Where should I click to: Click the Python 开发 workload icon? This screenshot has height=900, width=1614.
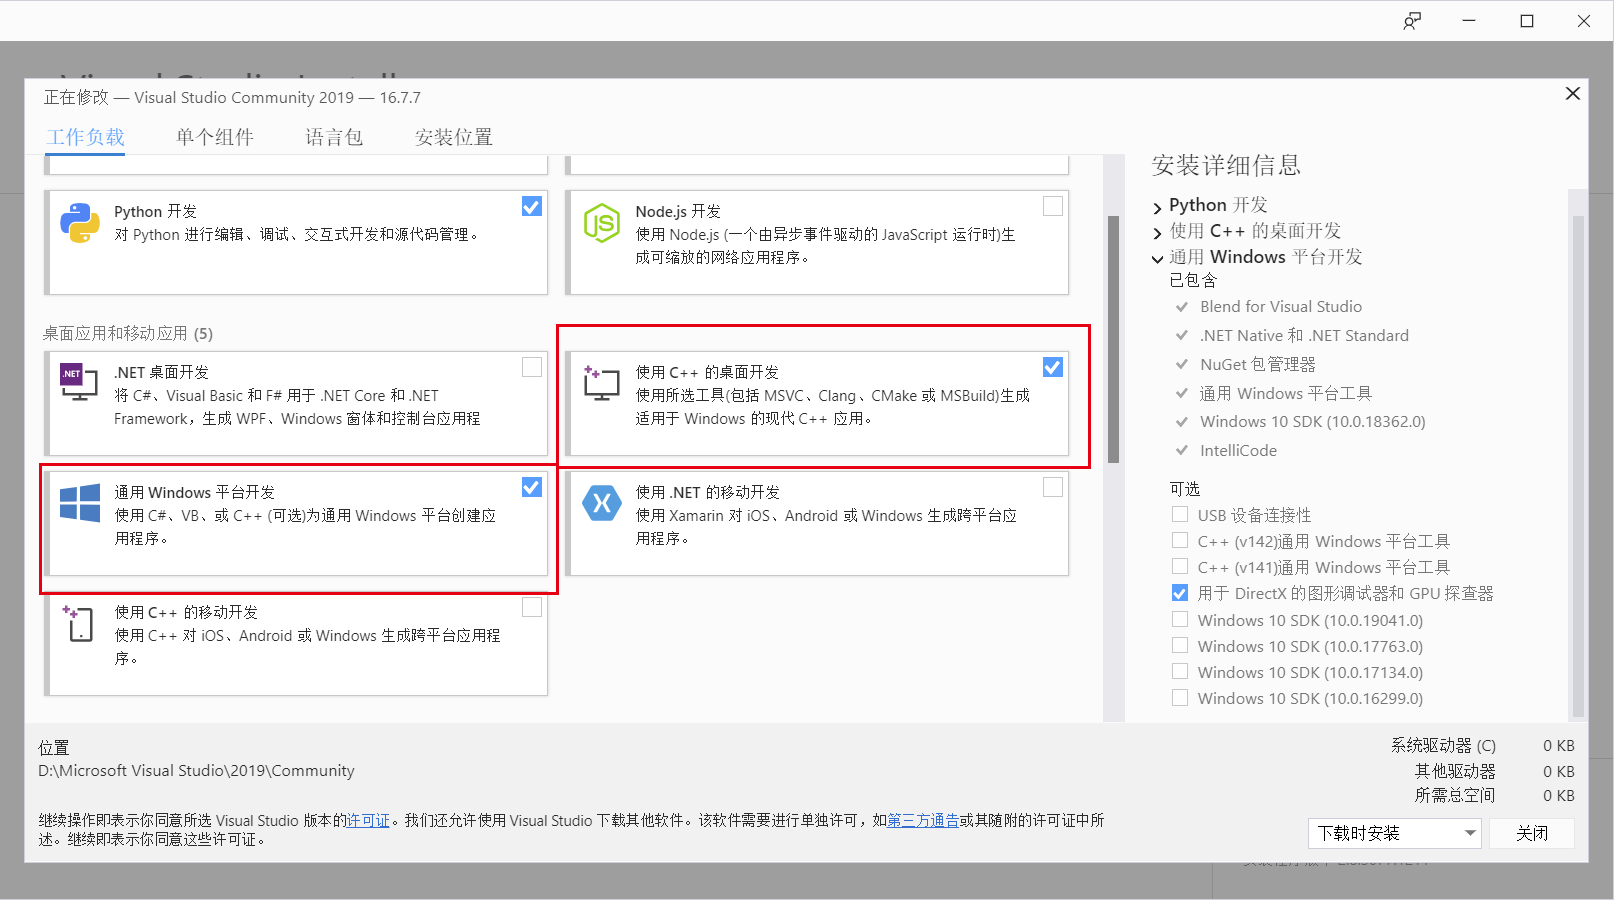80,223
